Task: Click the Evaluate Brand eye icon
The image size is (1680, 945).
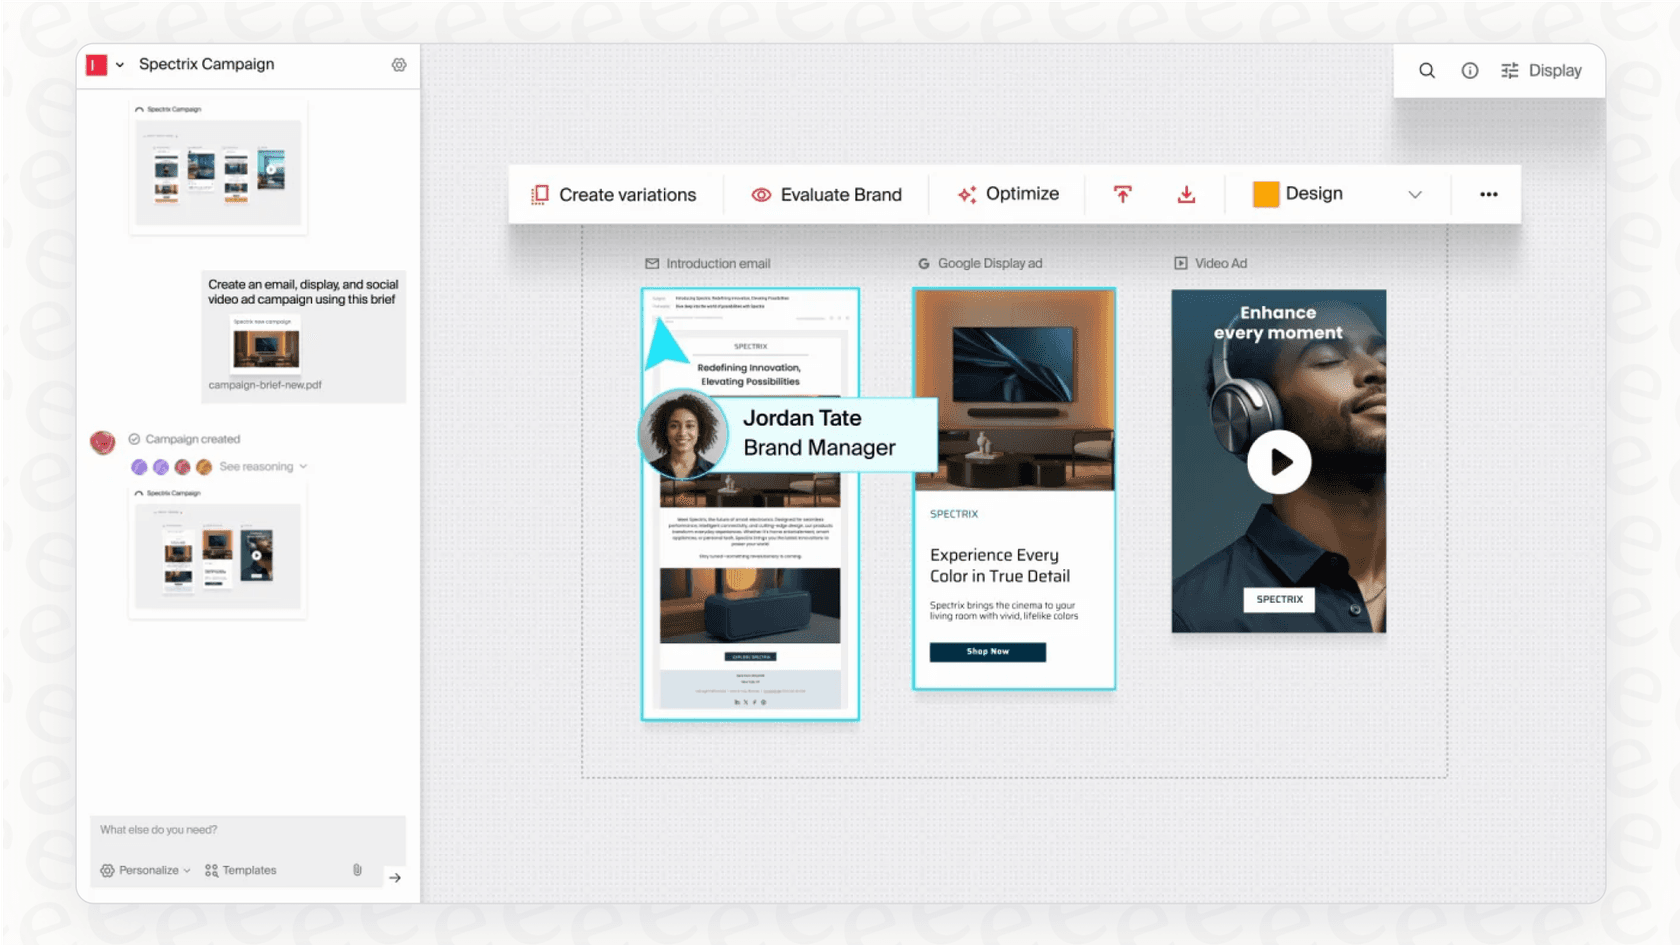Action: coord(760,194)
